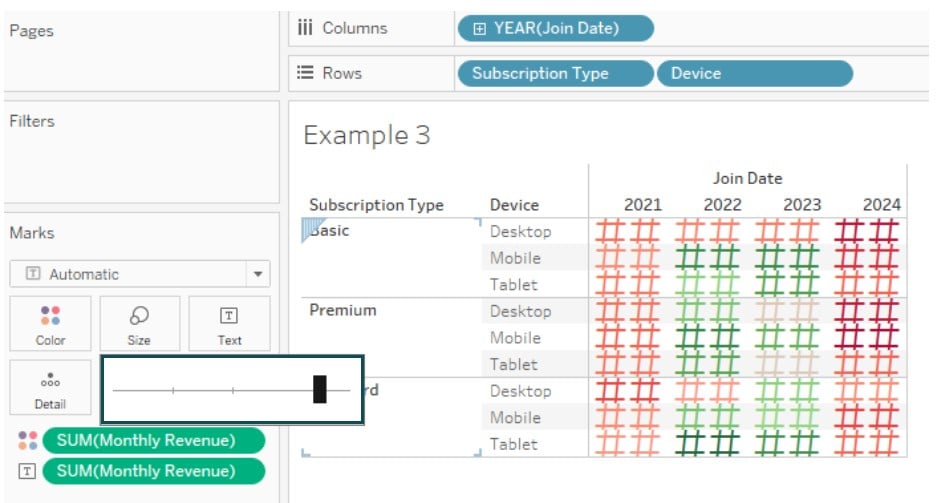Screen dimensions: 937x503
Task: Click the Columns shelf icon
Action: click(305, 27)
